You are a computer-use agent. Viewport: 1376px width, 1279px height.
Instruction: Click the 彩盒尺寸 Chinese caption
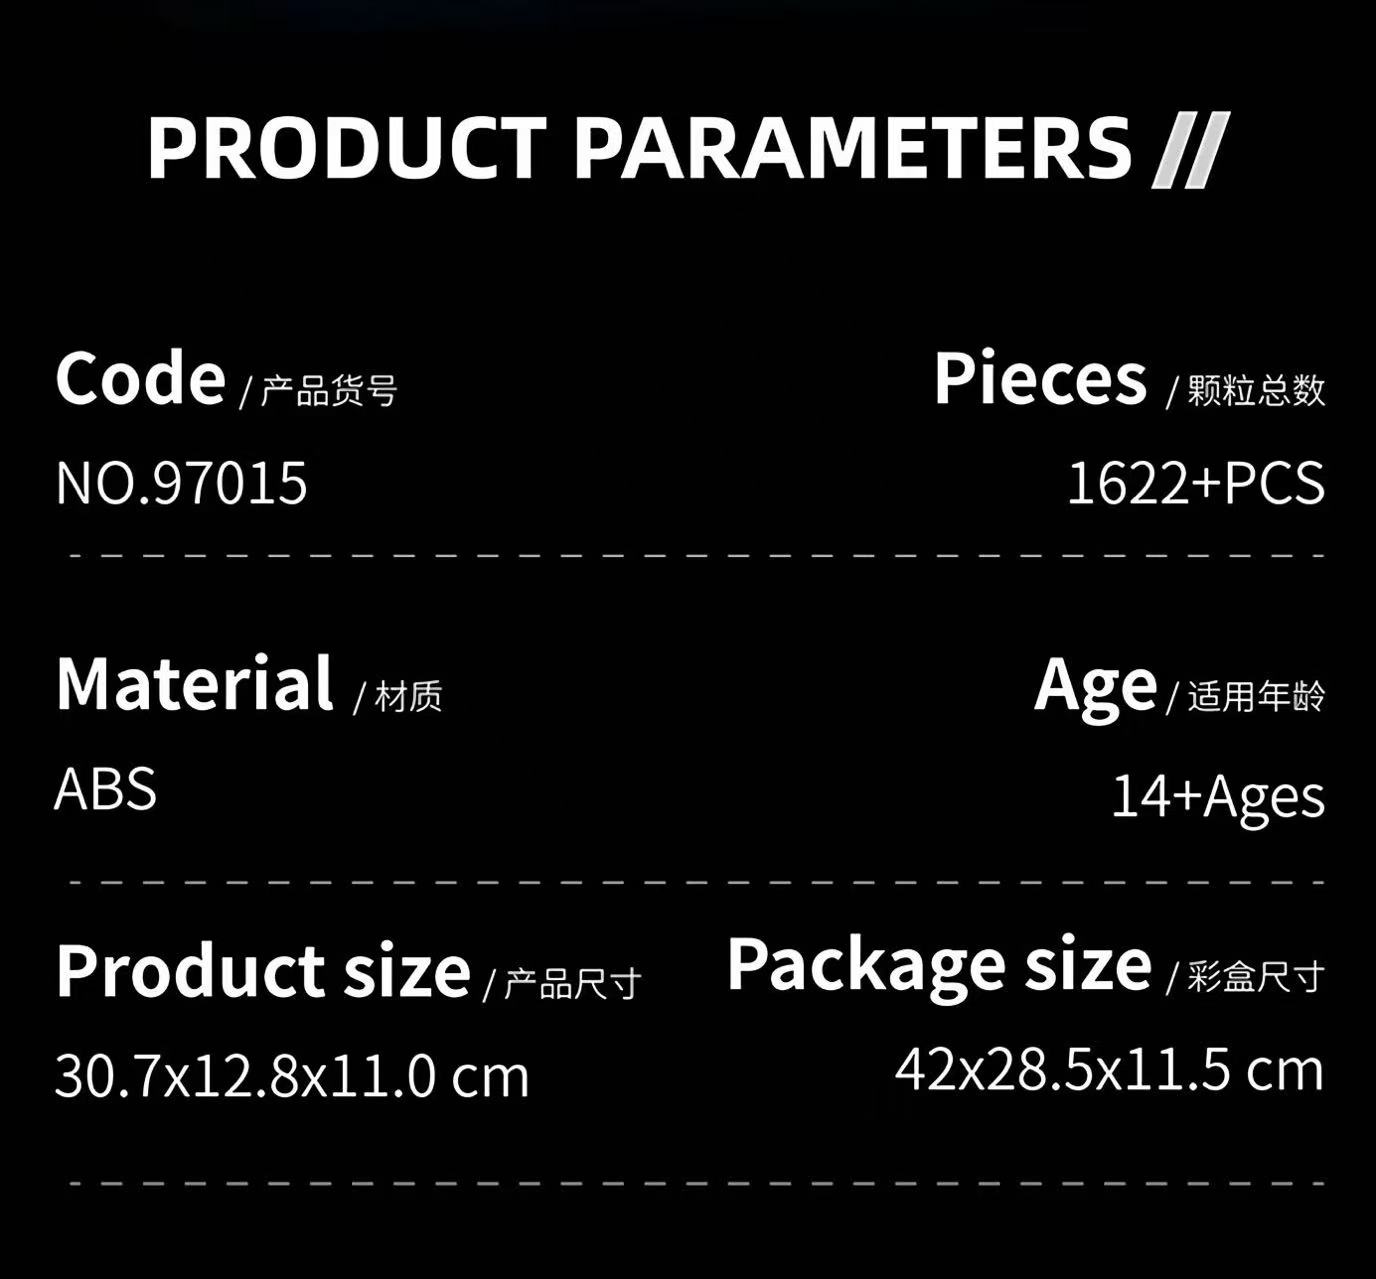coord(1256,976)
